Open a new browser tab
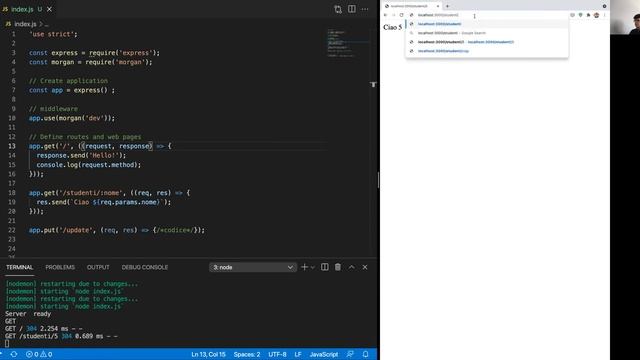 [447, 6]
